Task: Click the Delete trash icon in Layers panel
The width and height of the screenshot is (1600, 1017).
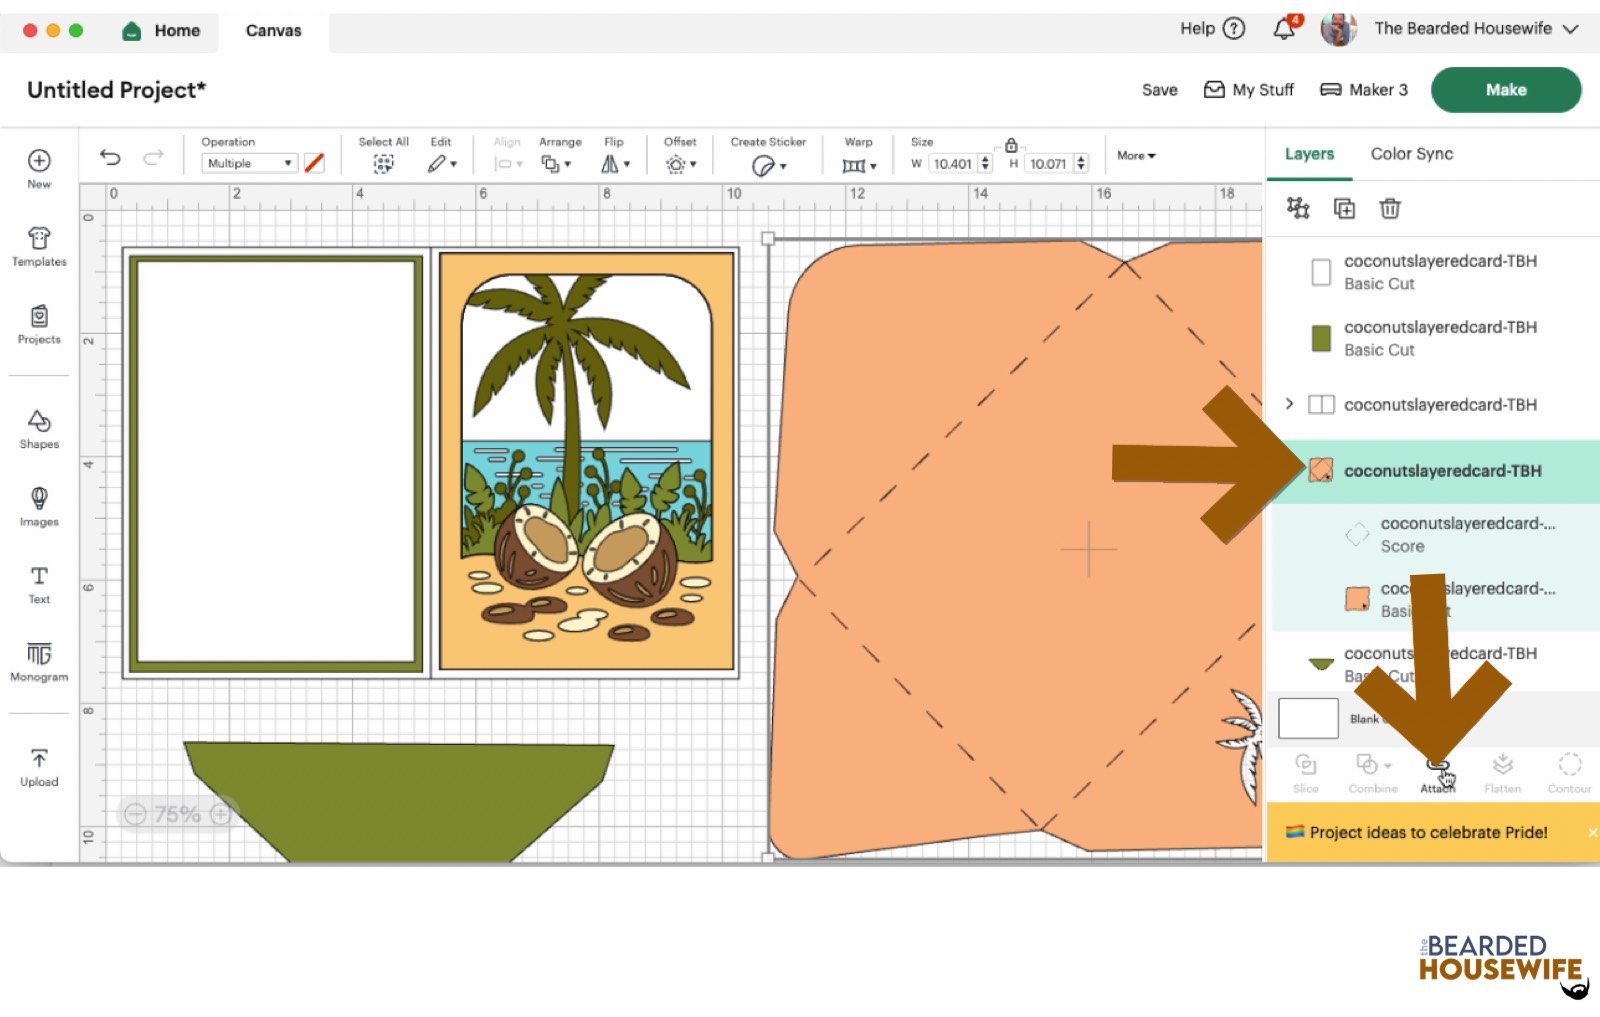Action: 1390,208
